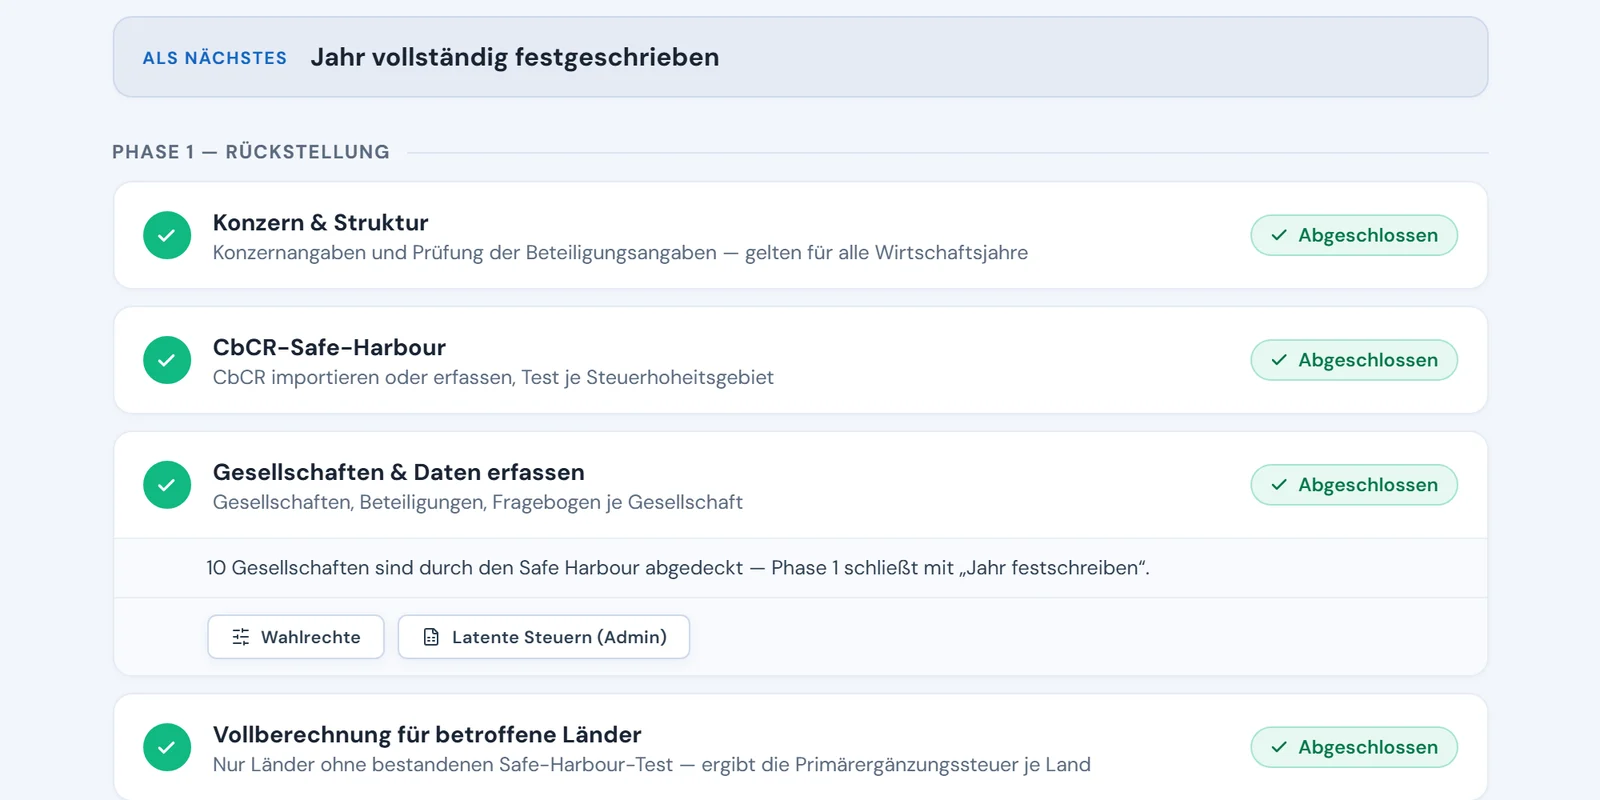This screenshot has height=800, width=1600.
Task: Click Abgeschlossen badge for CbCR-Safe-Harbour
Action: click(x=1354, y=360)
